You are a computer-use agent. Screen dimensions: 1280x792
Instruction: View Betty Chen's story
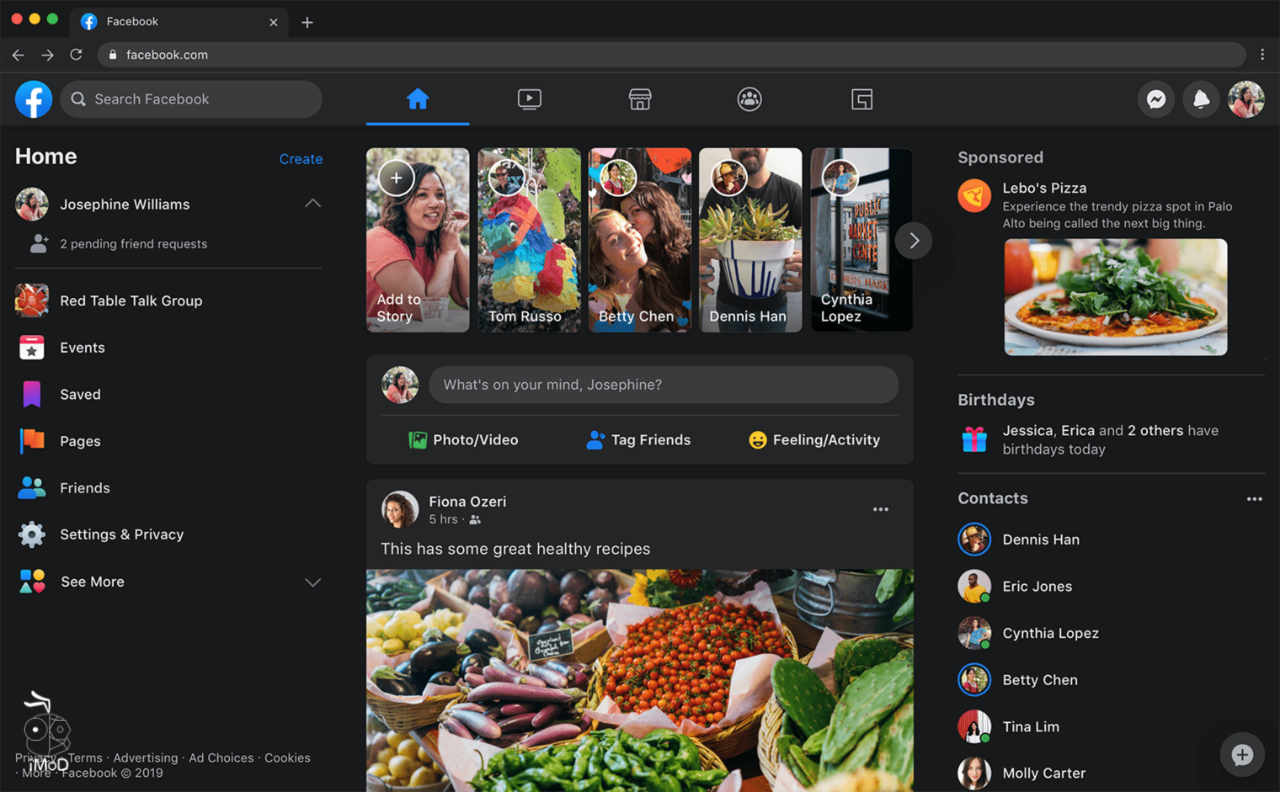[x=640, y=240]
